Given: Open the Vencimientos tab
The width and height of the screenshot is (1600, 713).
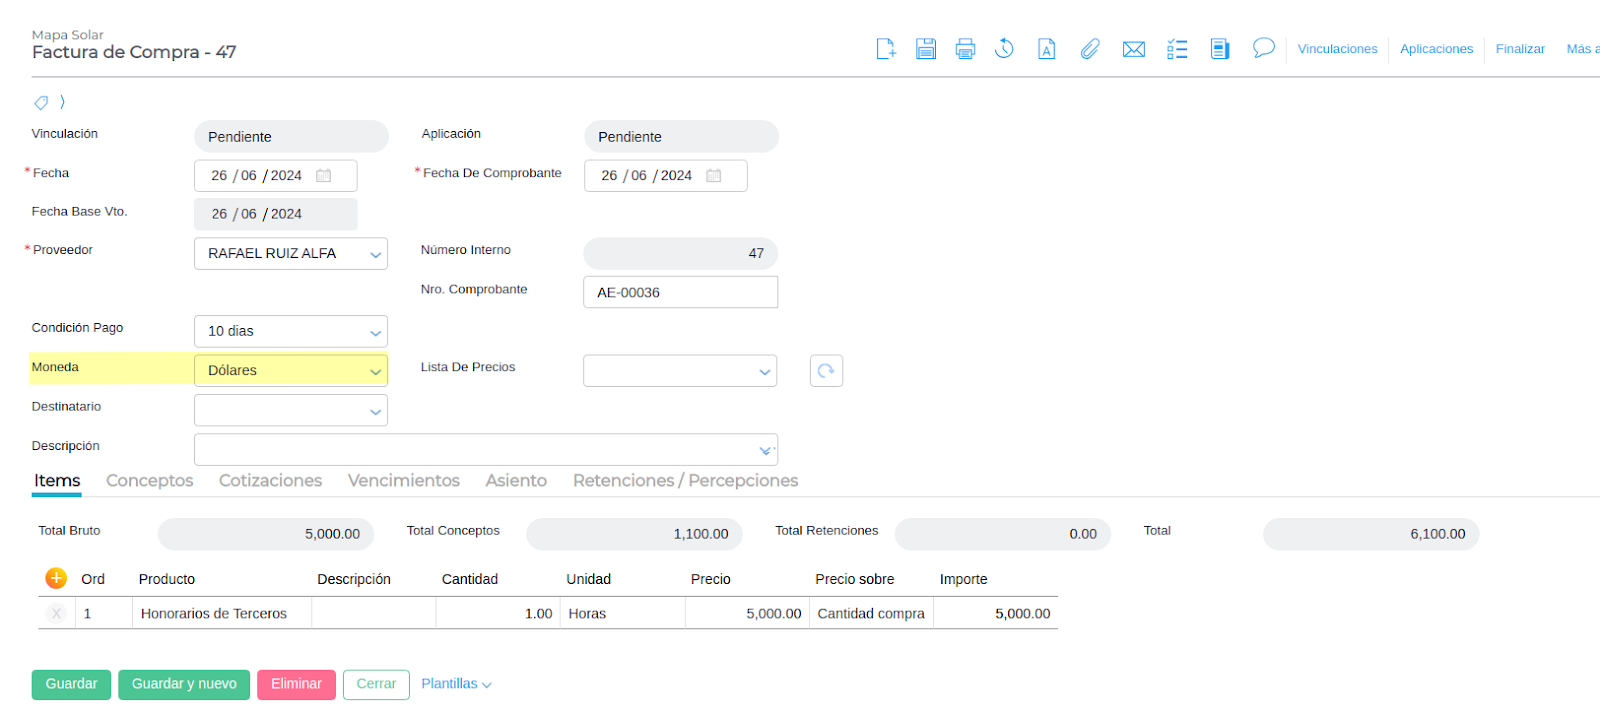Looking at the screenshot, I should point(403,481).
